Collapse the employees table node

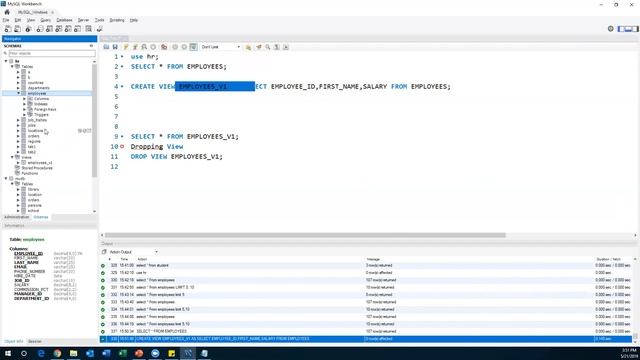point(18,93)
